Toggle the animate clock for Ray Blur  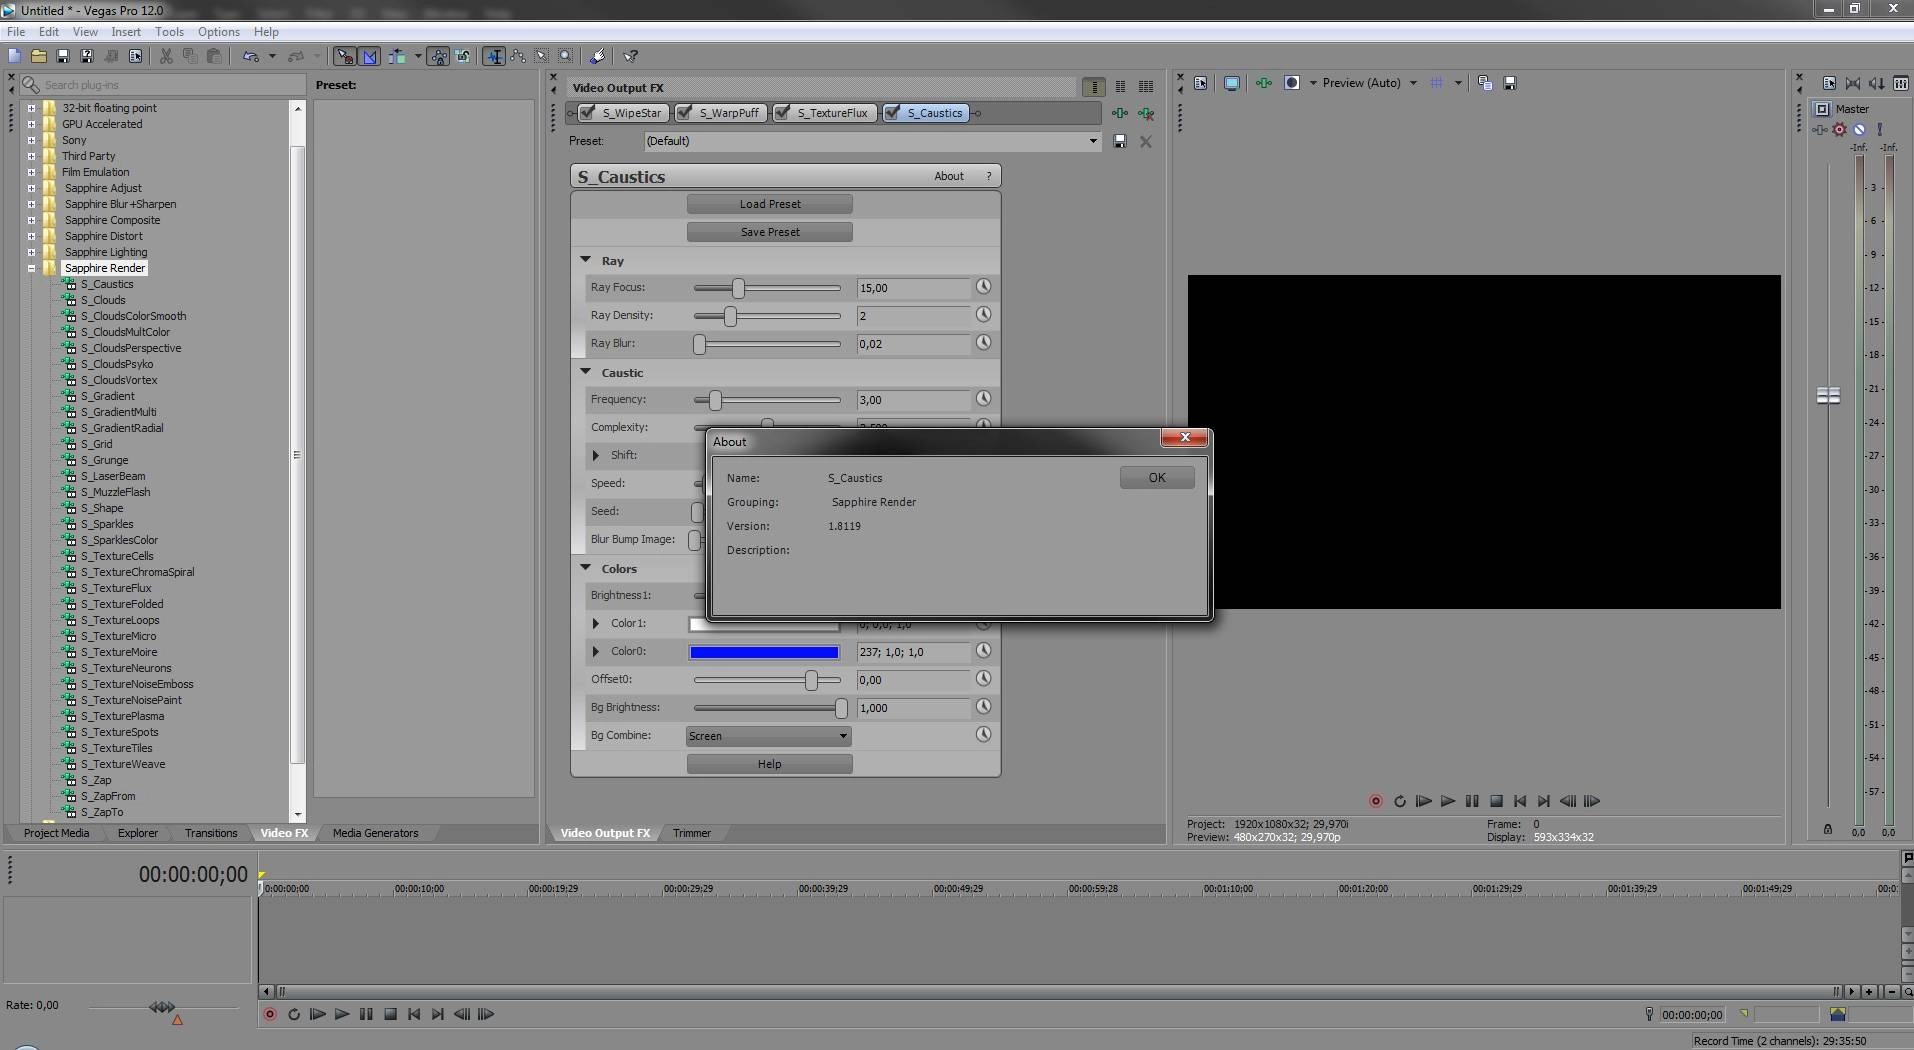click(x=984, y=343)
